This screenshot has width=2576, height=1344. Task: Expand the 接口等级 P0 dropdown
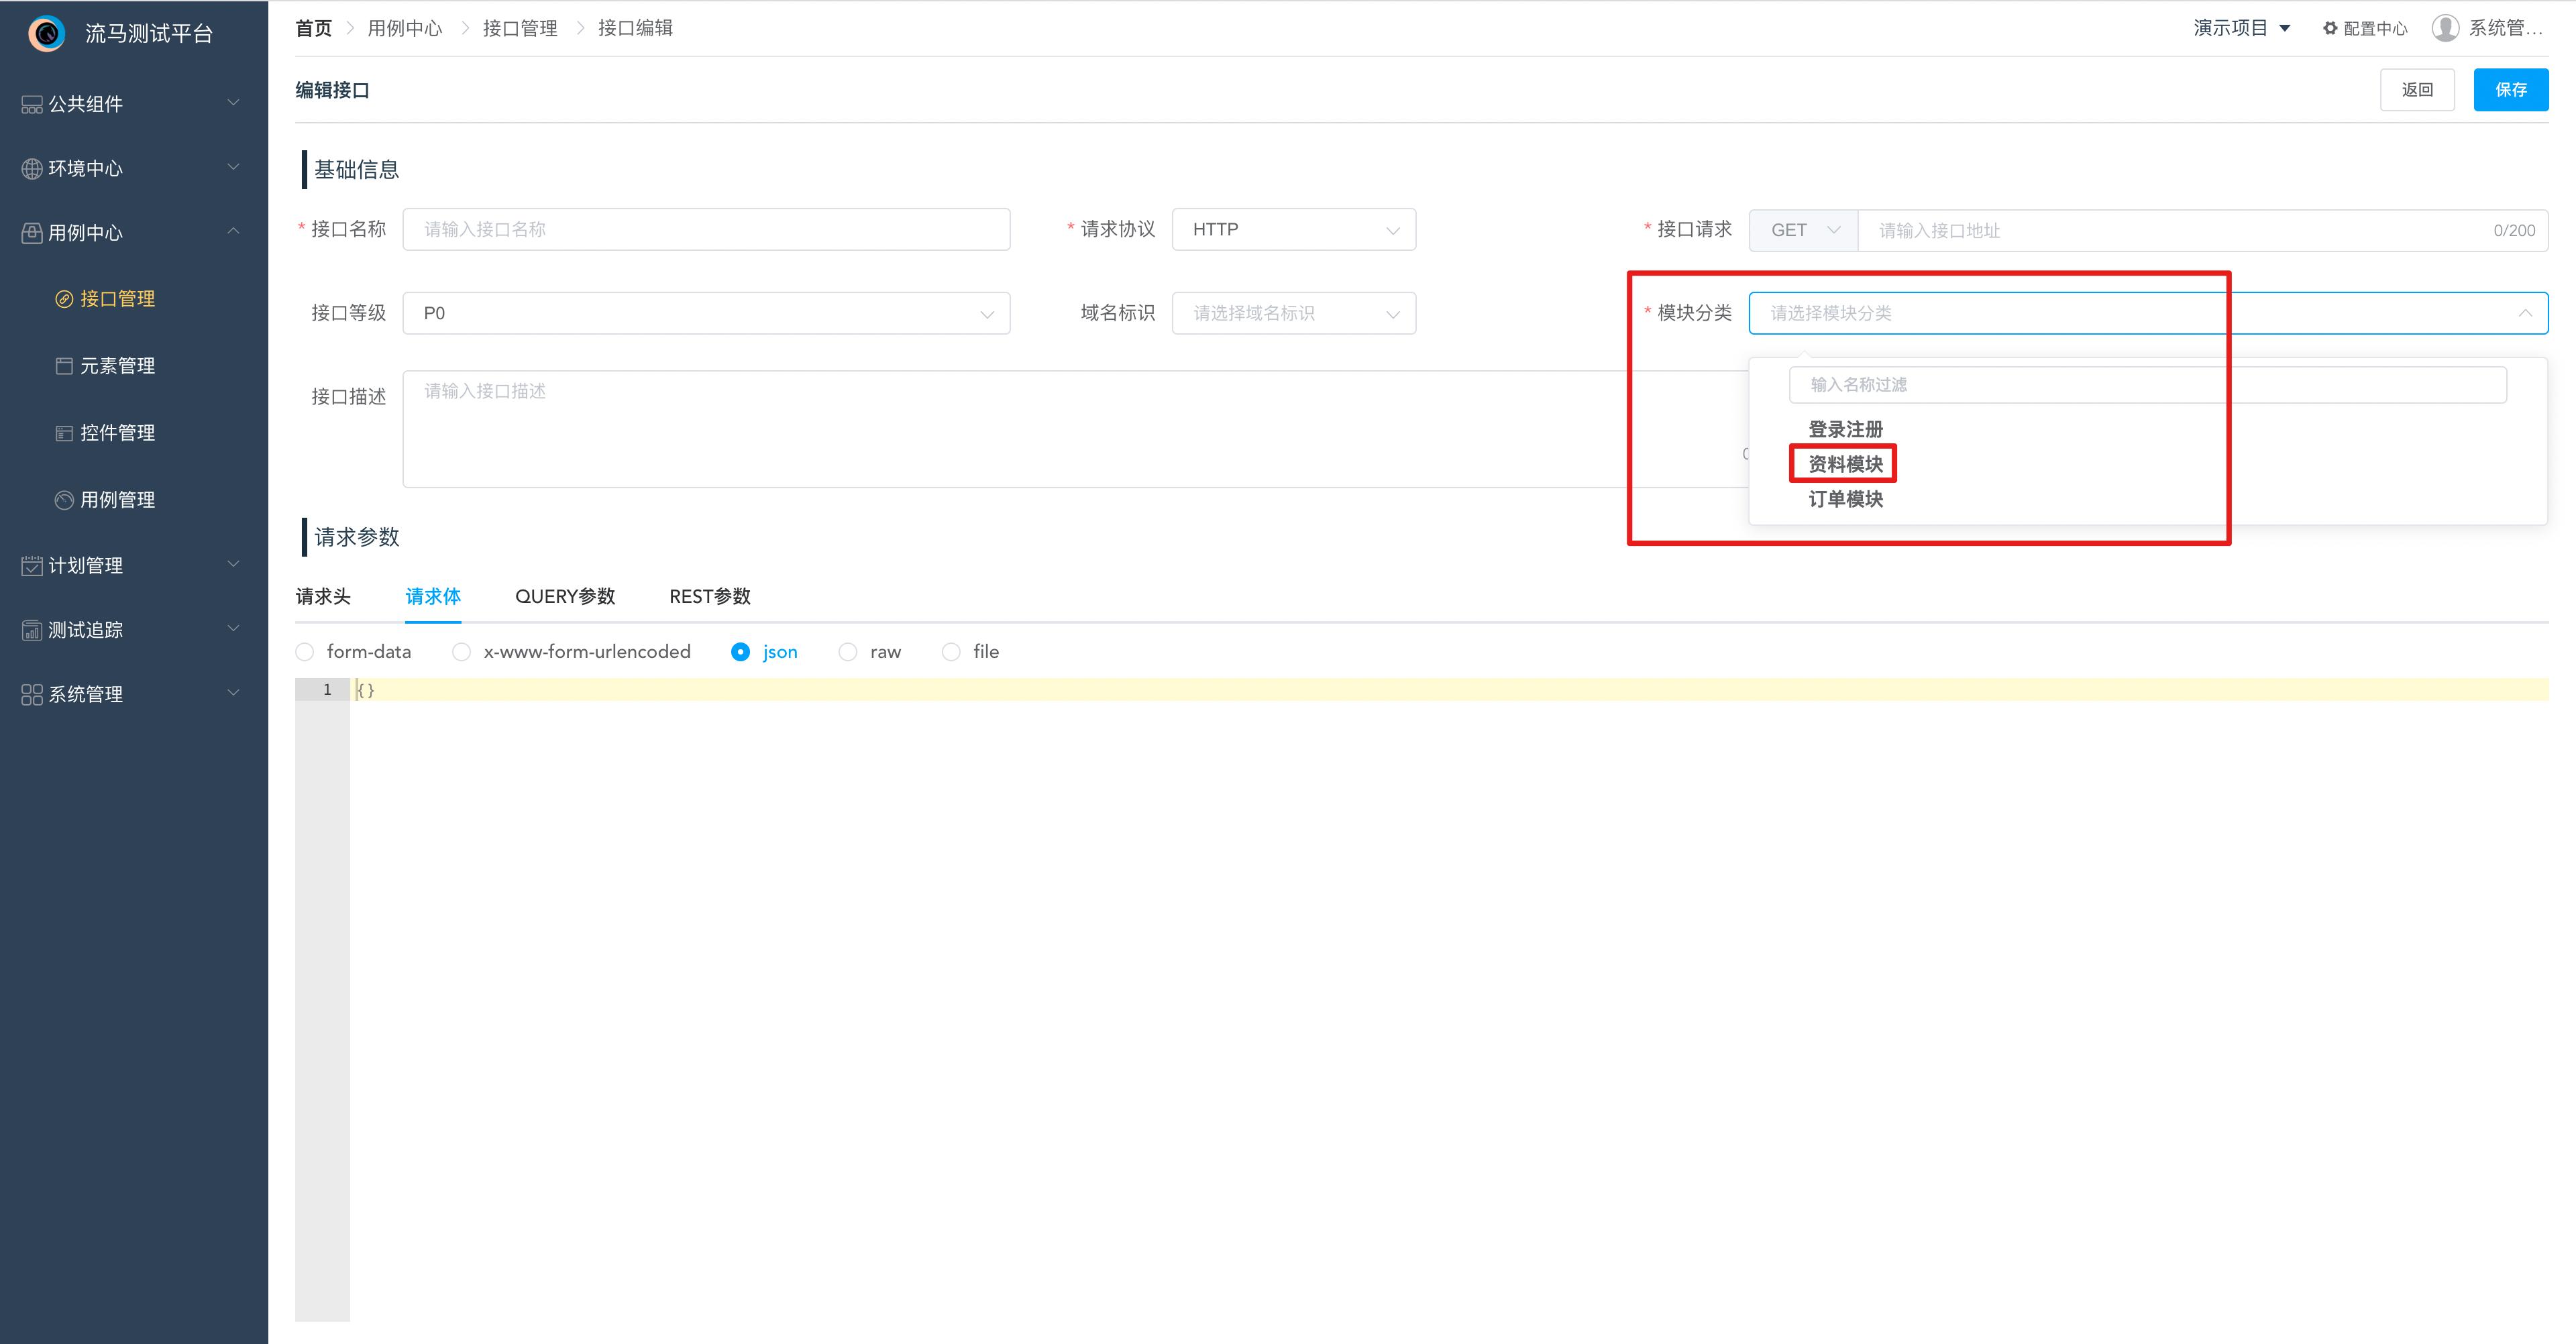point(706,313)
